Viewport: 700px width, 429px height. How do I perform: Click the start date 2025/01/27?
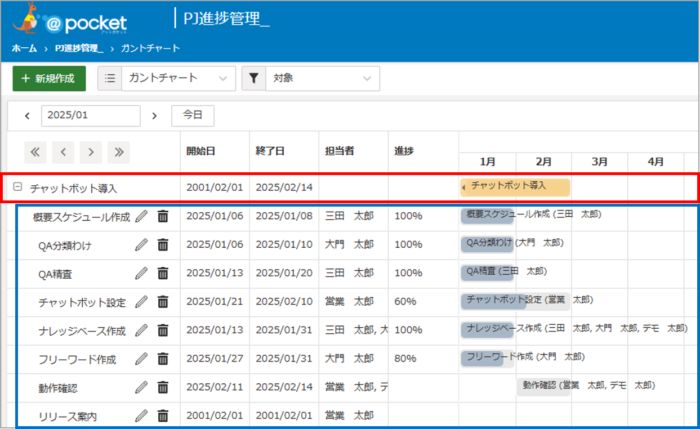pyautogui.click(x=215, y=358)
